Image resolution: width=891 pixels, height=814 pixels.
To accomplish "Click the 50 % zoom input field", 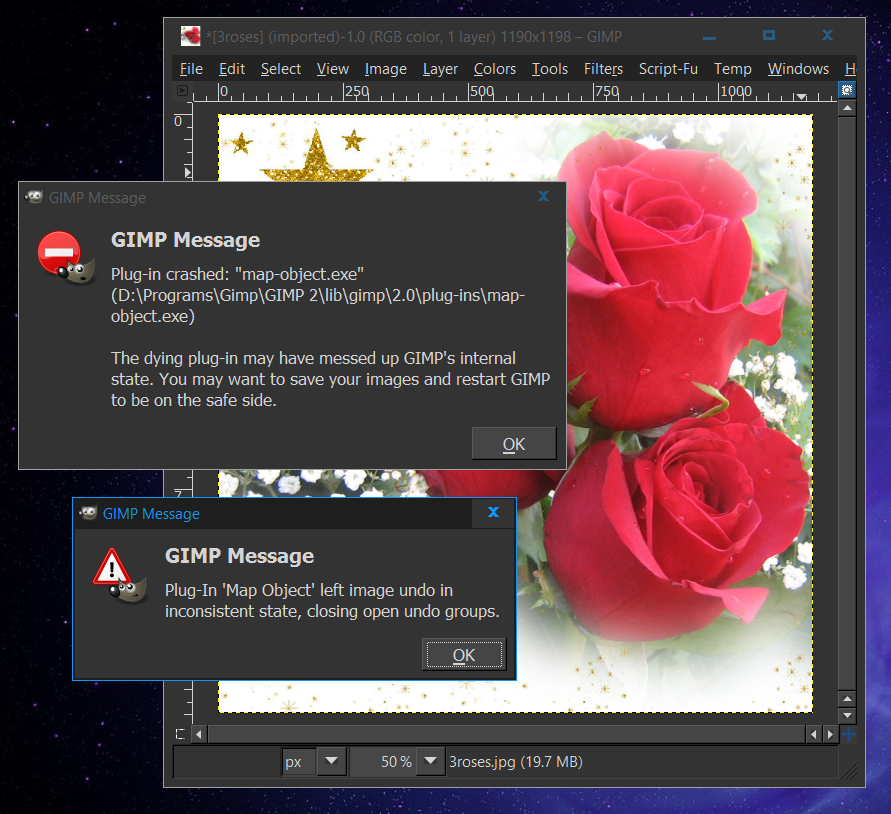I will pos(384,762).
